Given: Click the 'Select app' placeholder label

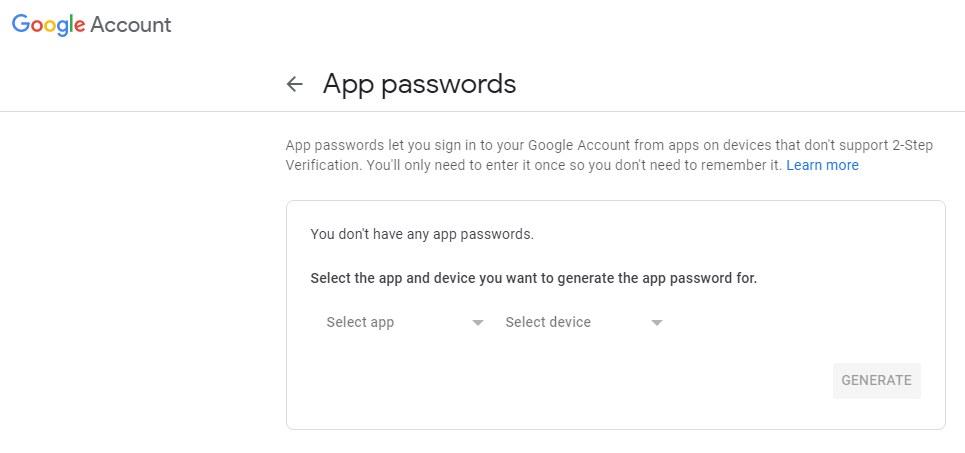Looking at the screenshot, I should [x=360, y=322].
